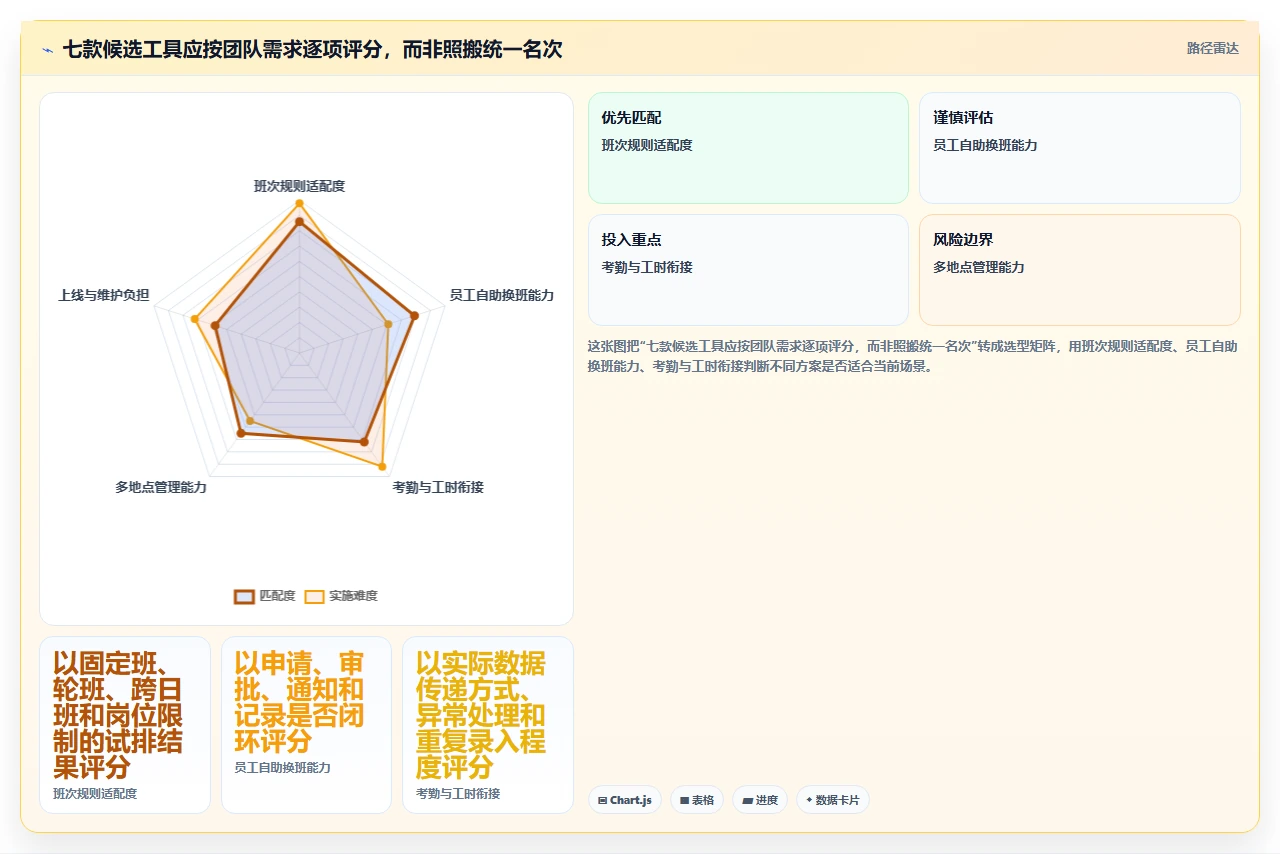Toggle the 匹配度 legend item
The height and width of the screenshot is (854, 1280).
pyautogui.click(x=265, y=596)
